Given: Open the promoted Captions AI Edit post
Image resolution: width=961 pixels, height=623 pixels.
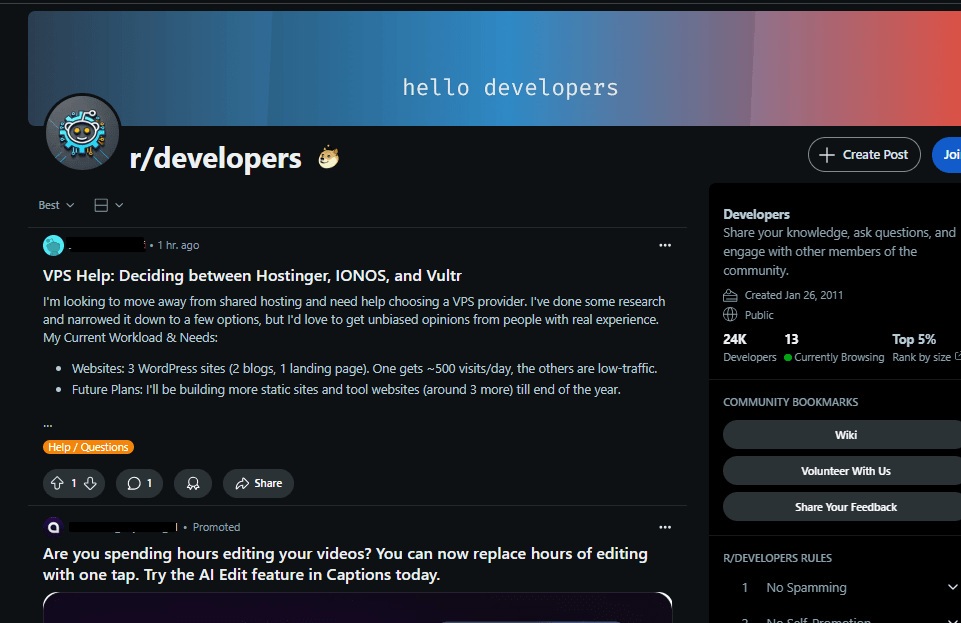Looking at the screenshot, I should [345, 564].
